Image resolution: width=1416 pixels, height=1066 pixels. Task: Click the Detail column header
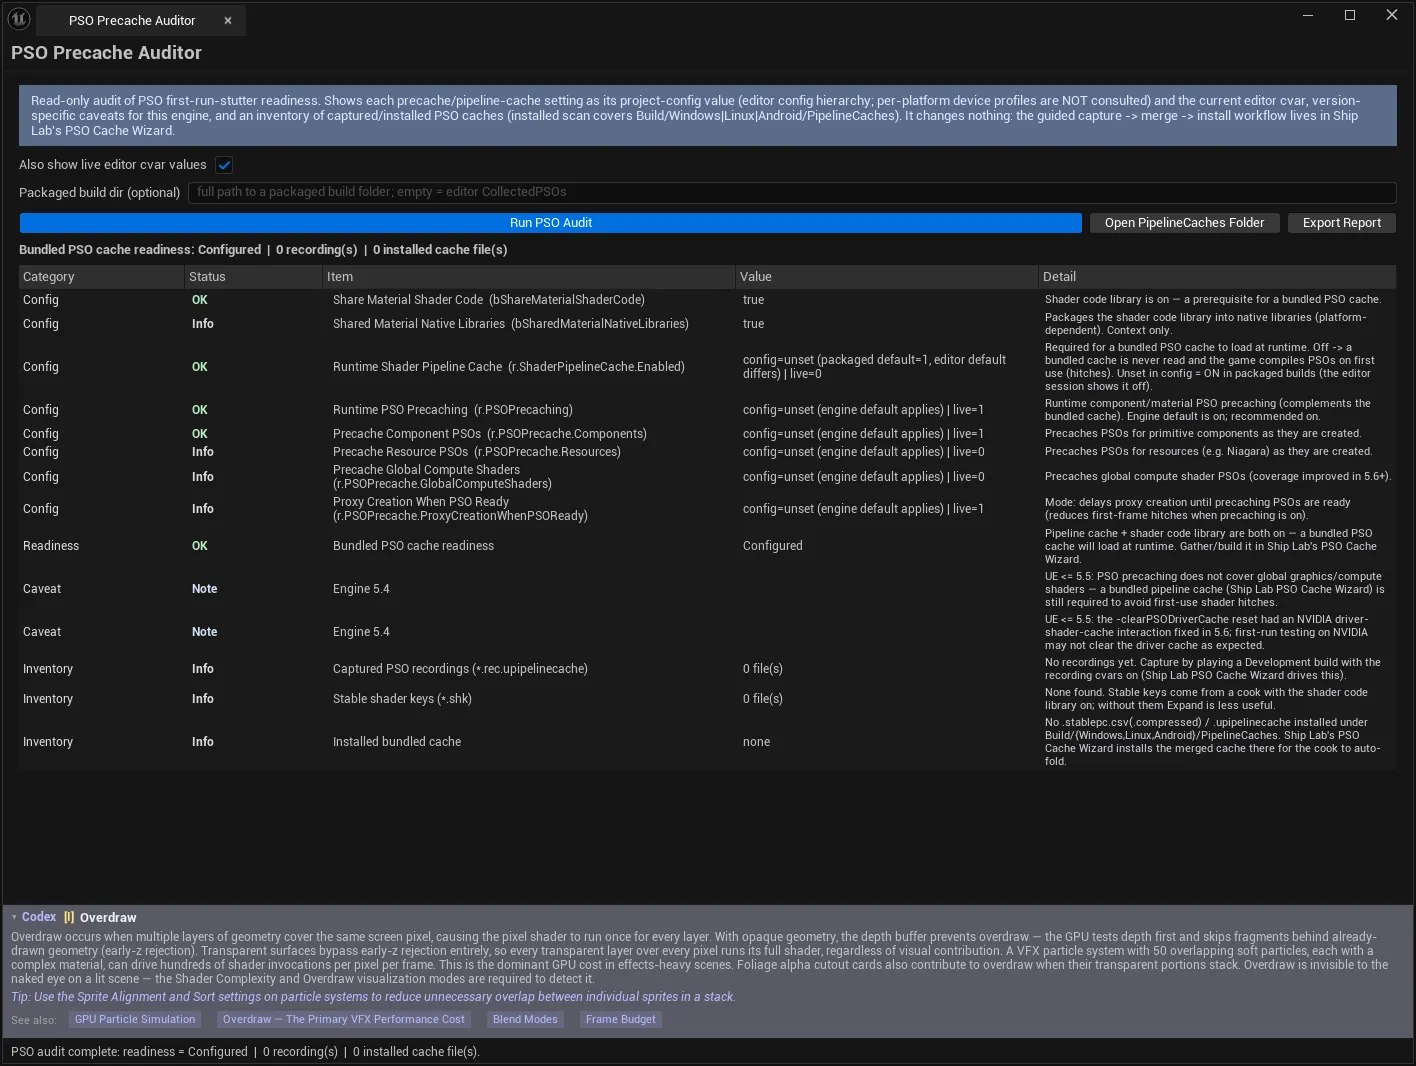click(1217, 277)
